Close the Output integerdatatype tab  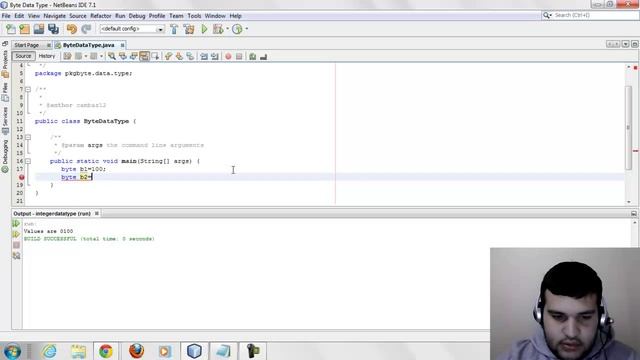point(97,213)
